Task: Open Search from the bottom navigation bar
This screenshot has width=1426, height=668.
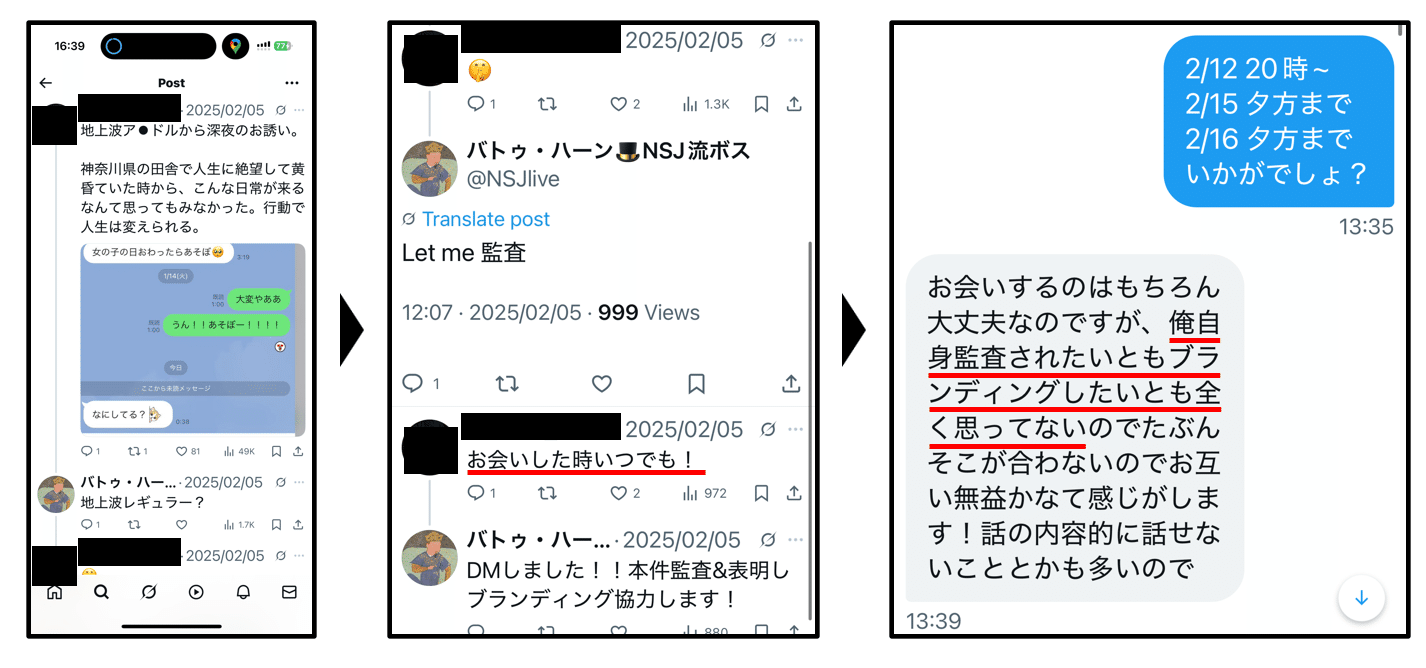Action: click(101, 592)
